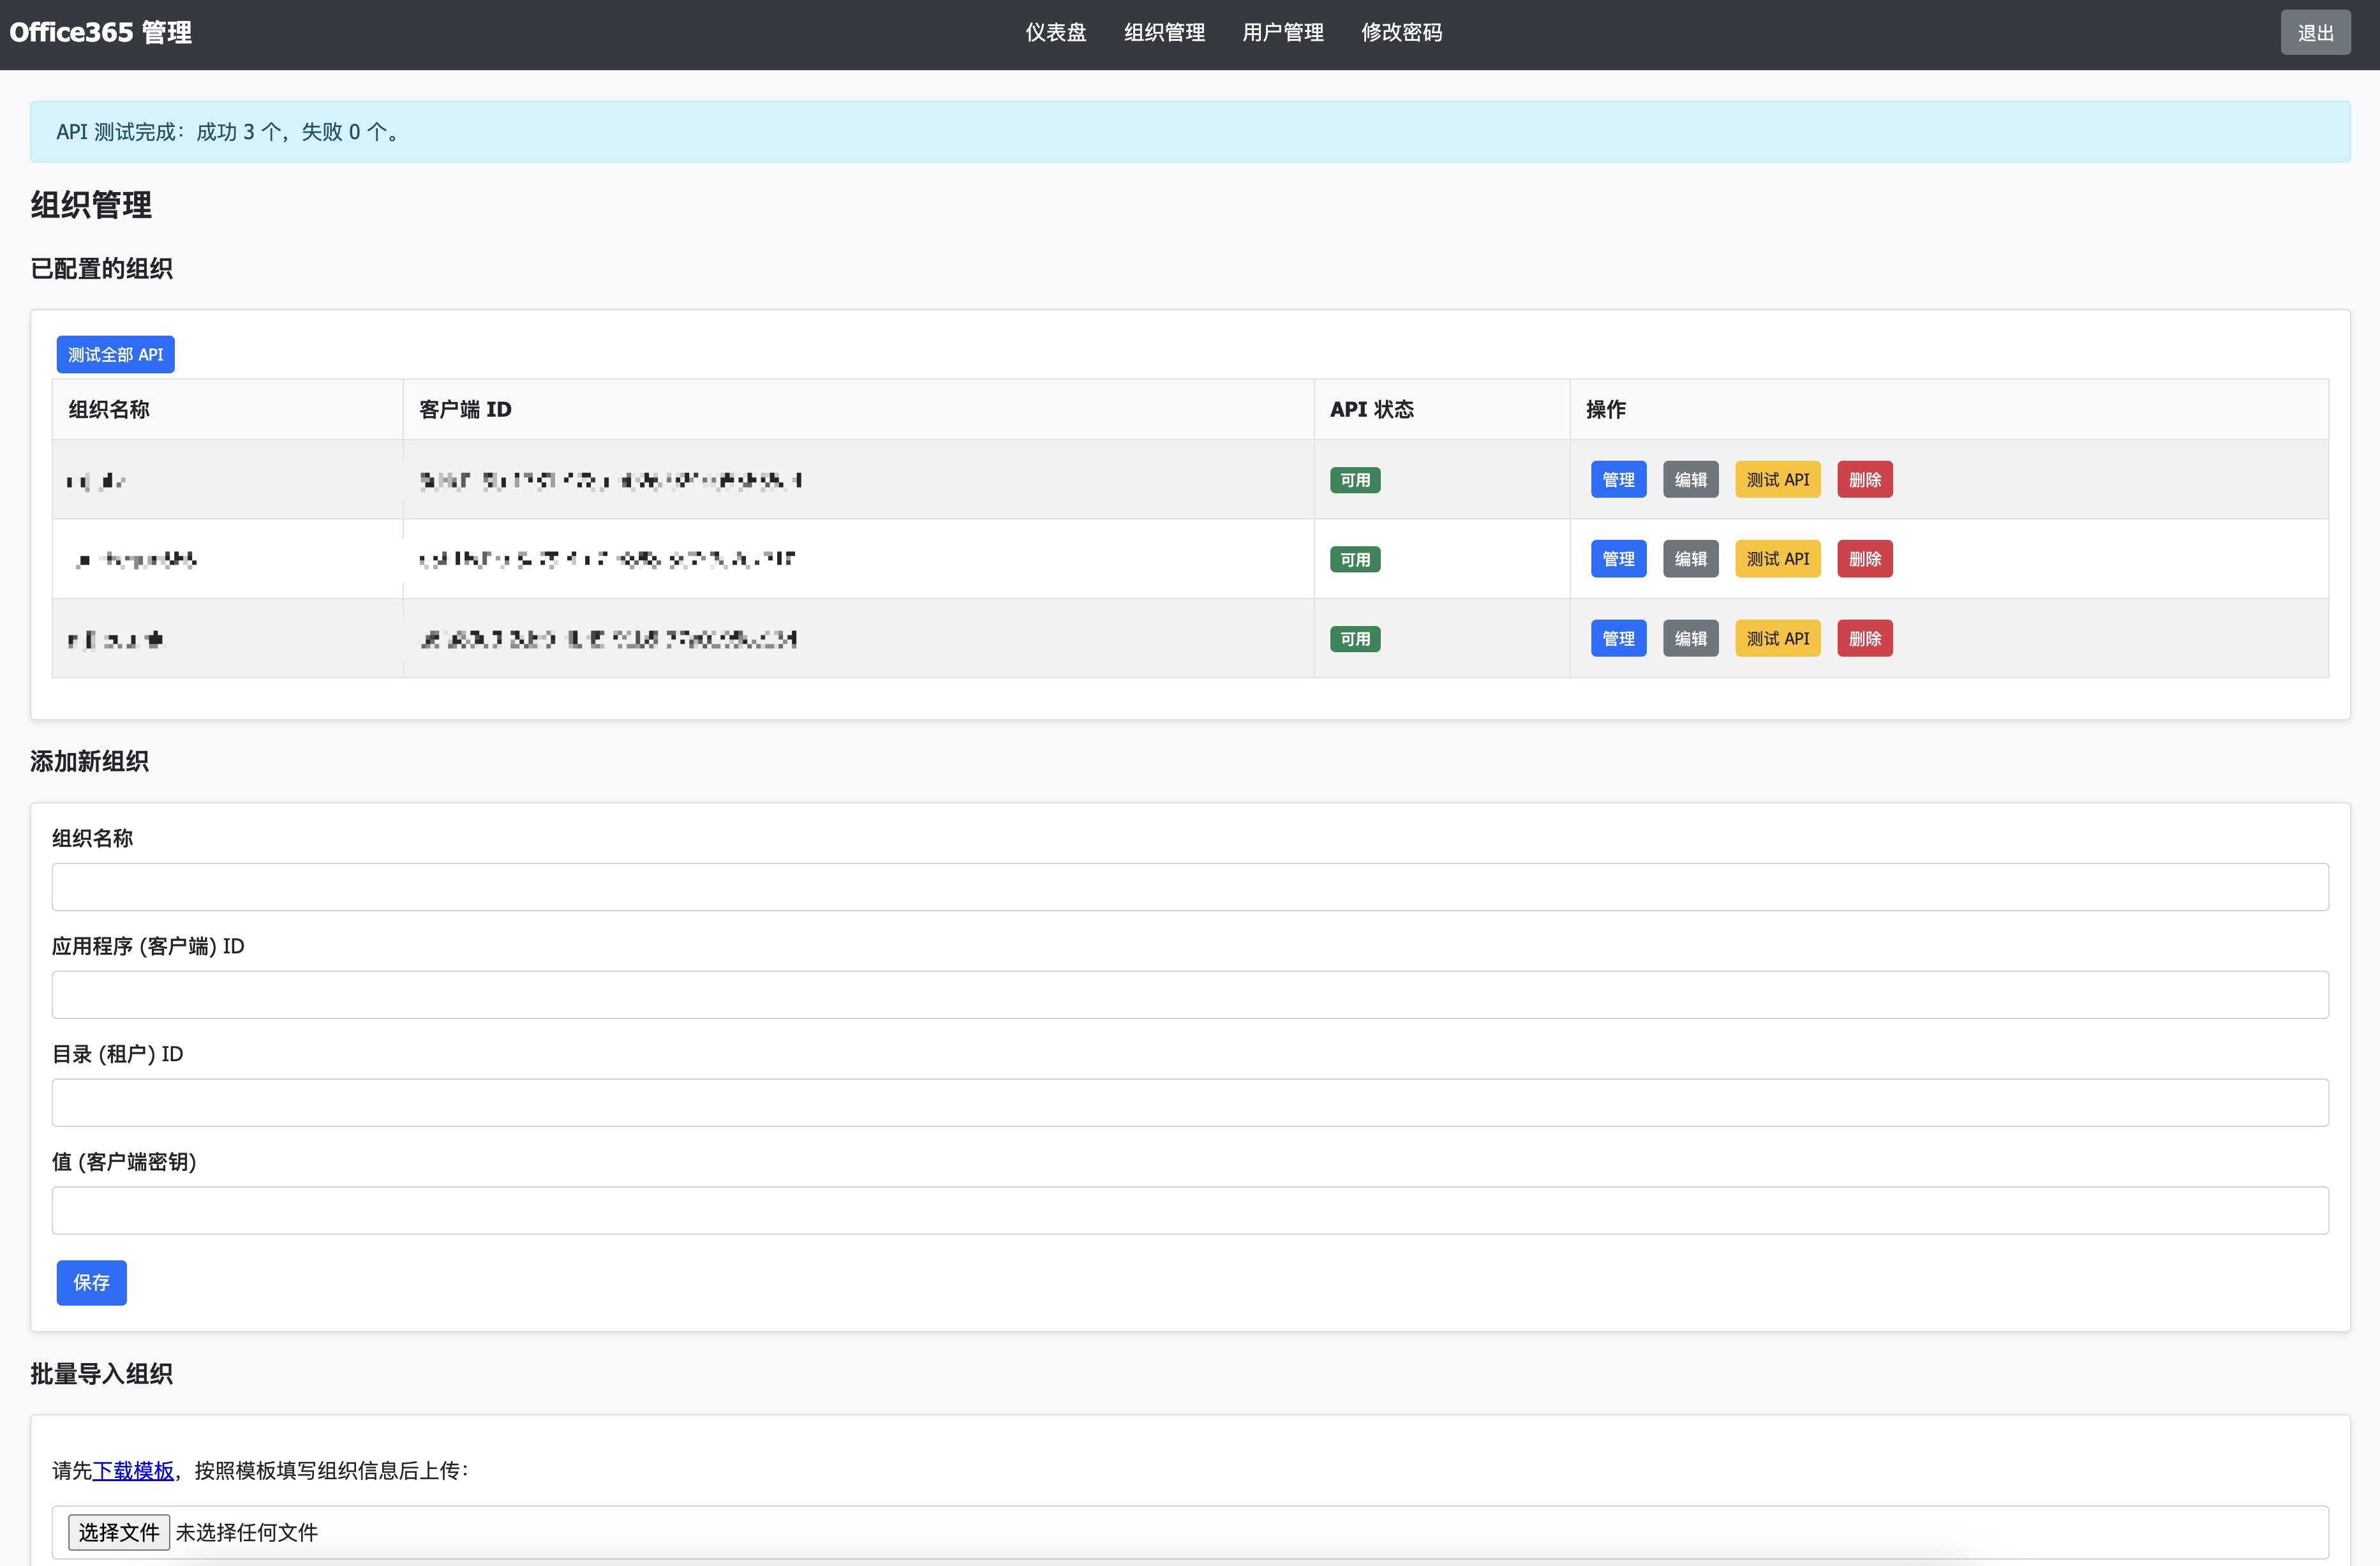The width and height of the screenshot is (2380, 1566).
Task: Open 组织管理 in the top navigation
Action: click(x=1164, y=33)
